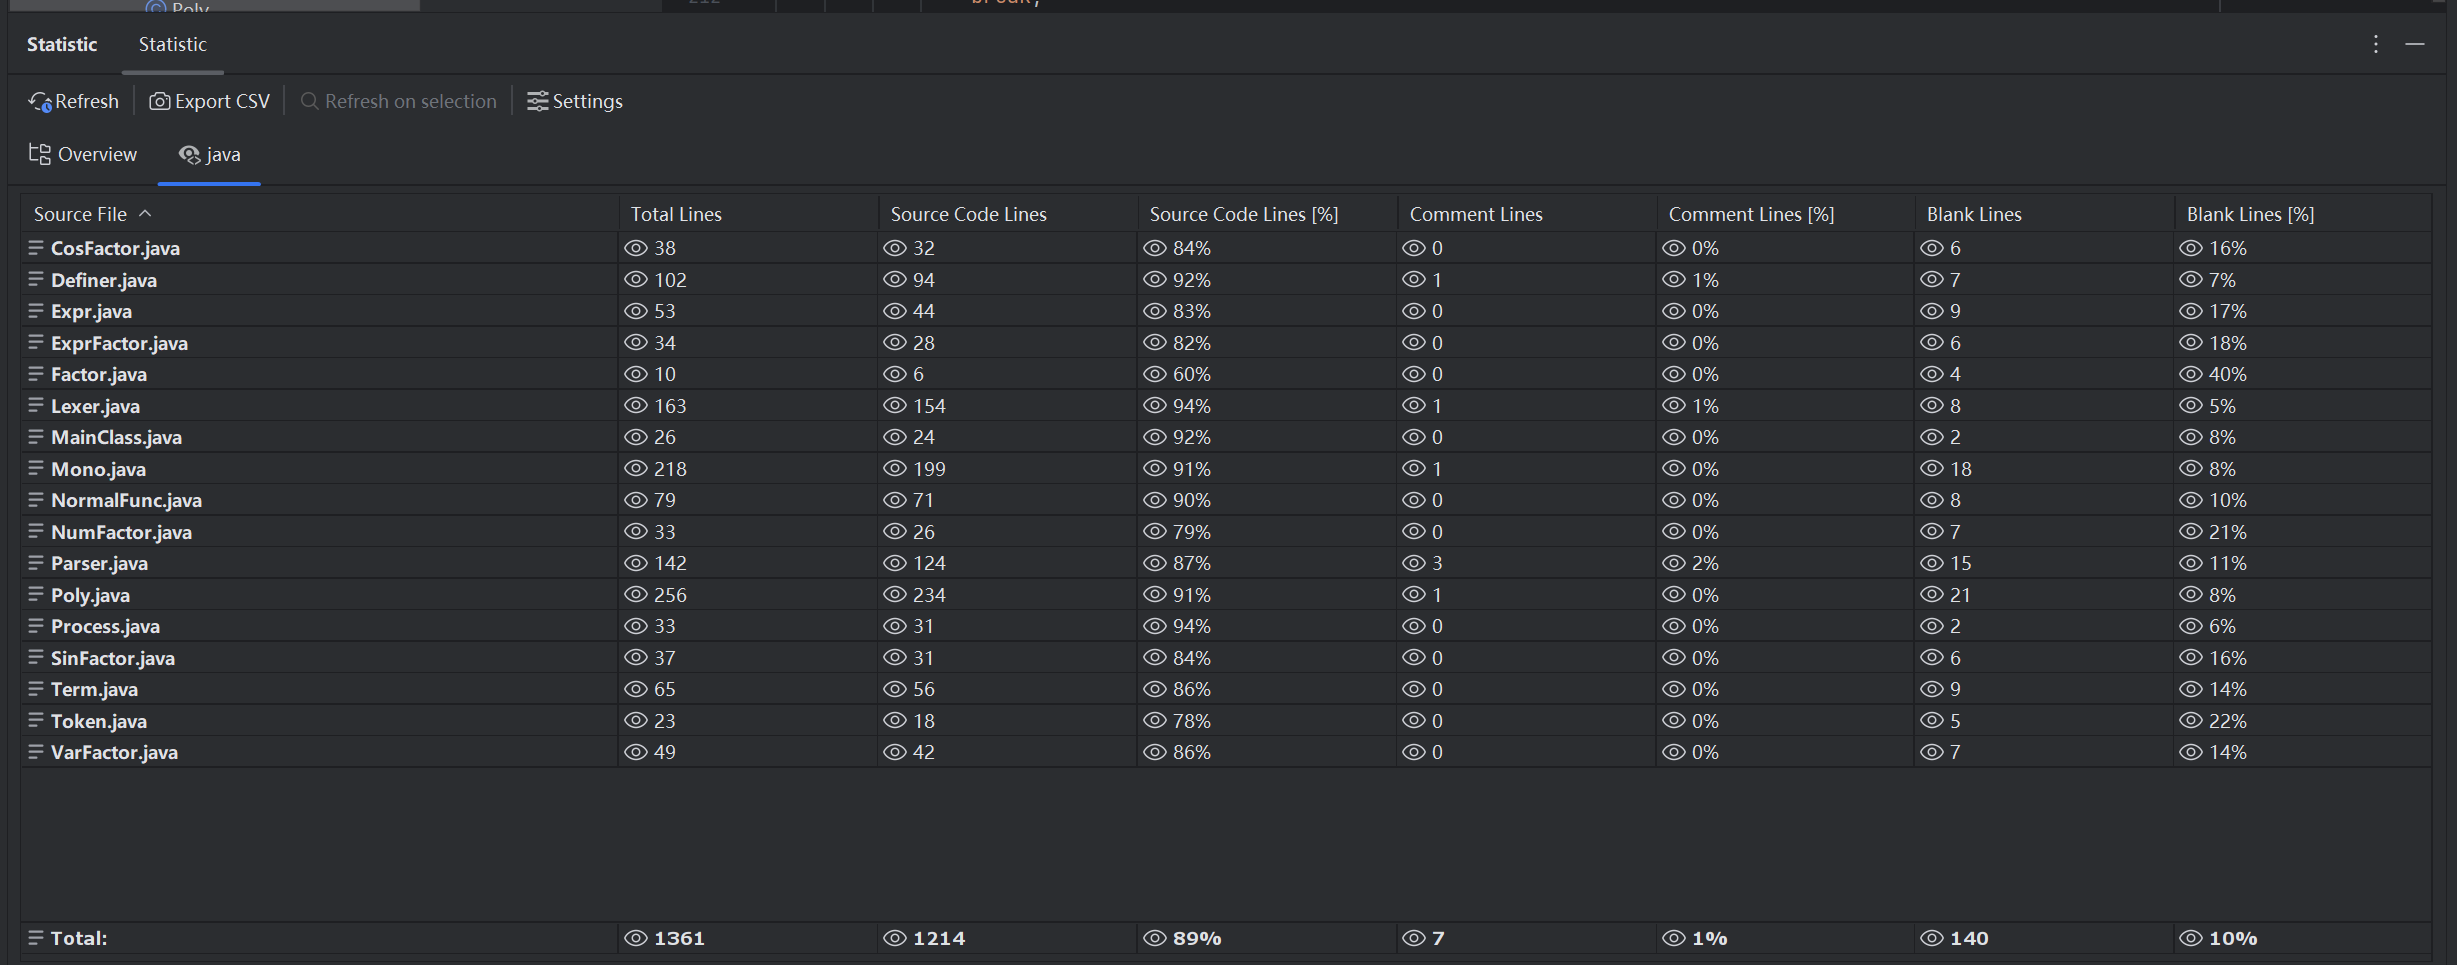Toggle sort arrow on Source File column
The height and width of the screenshot is (965, 2457).
click(145, 214)
